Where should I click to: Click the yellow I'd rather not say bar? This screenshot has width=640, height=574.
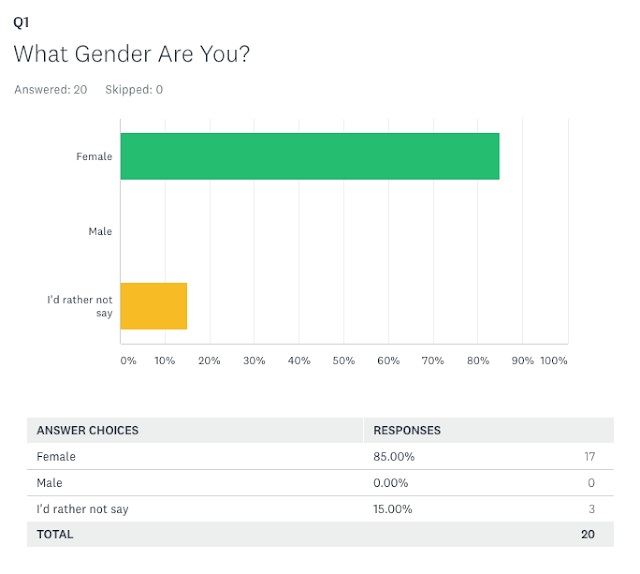(154, 306)
